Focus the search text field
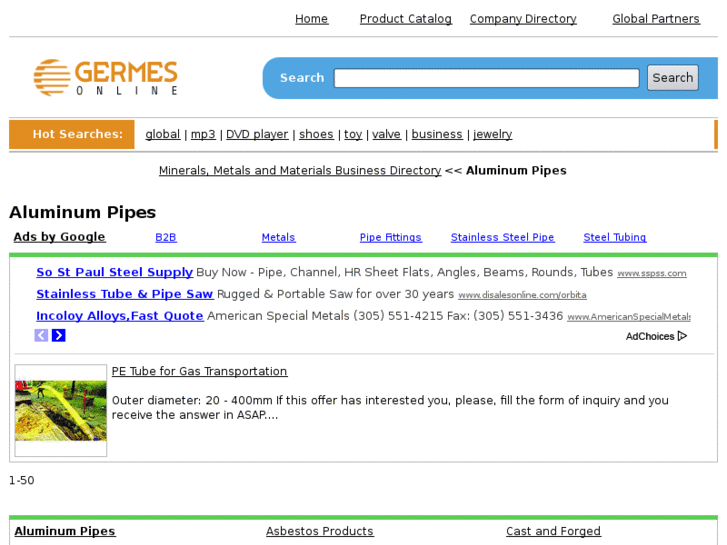The image size is (727, 545). (x=486, y=78)
